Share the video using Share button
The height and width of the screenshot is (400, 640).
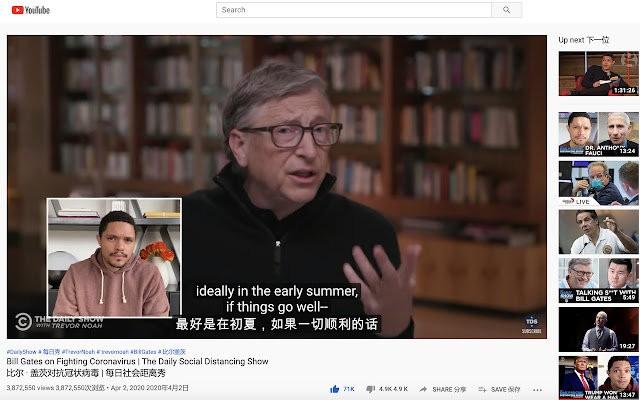tap(432, 388)
